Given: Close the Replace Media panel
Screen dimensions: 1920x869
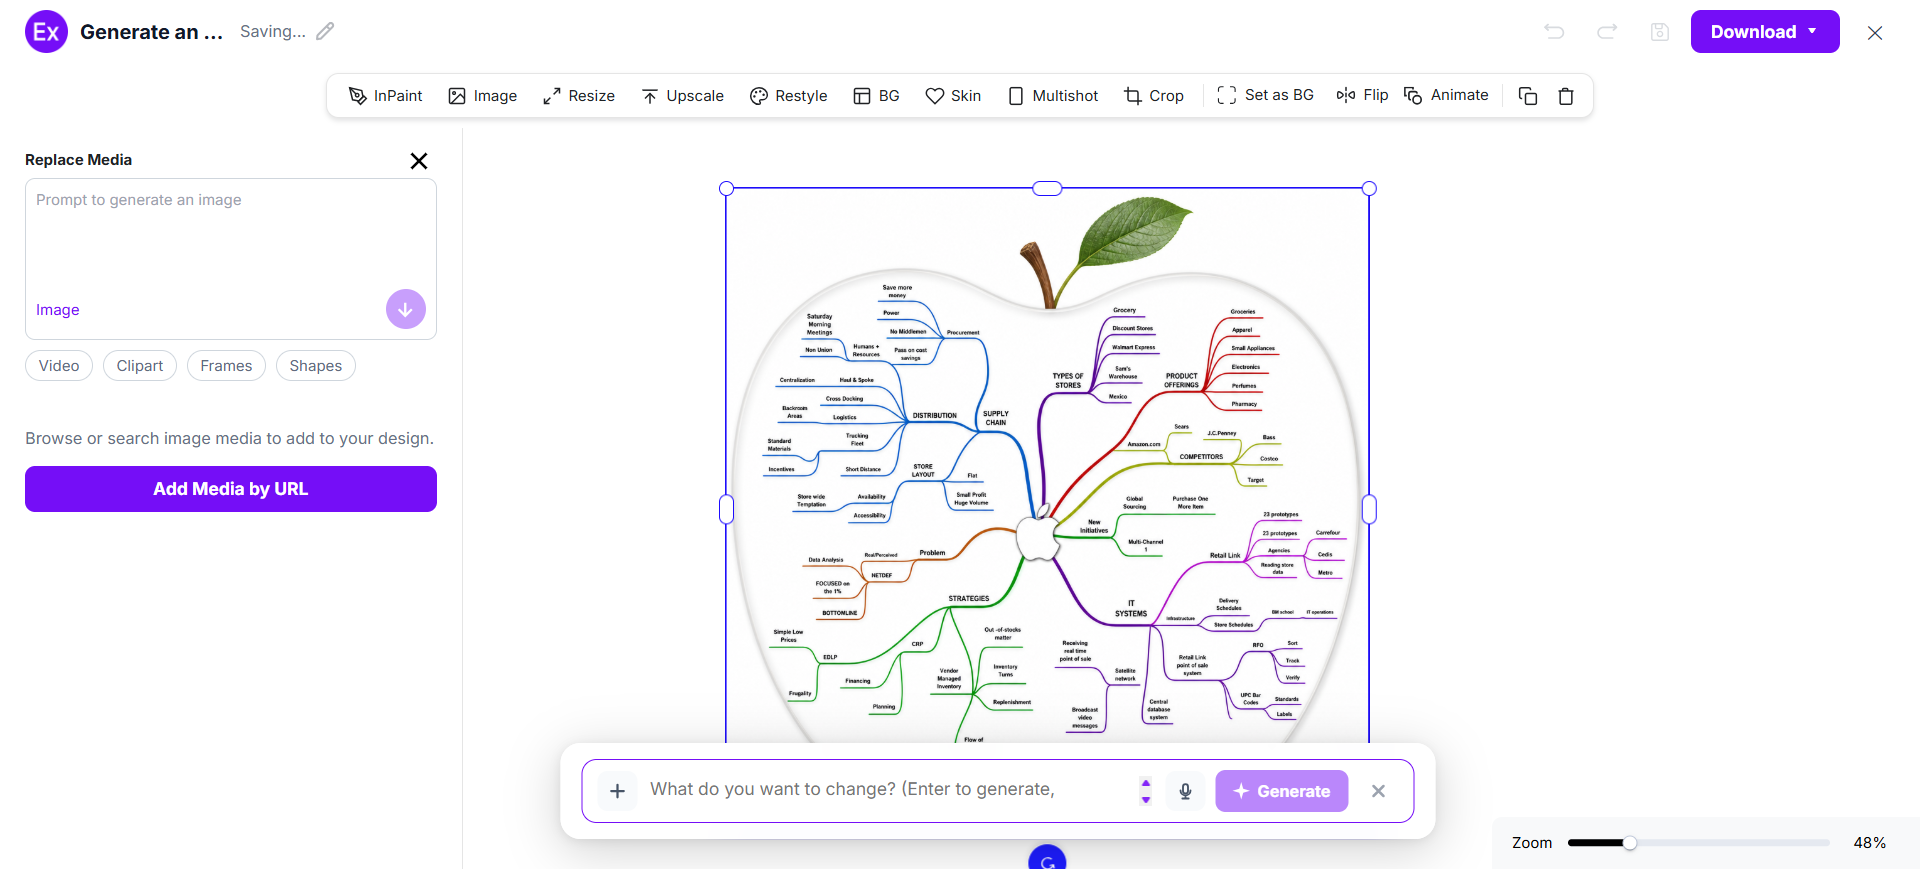Looking at the screenshot, I should click(x=419, y=161).
